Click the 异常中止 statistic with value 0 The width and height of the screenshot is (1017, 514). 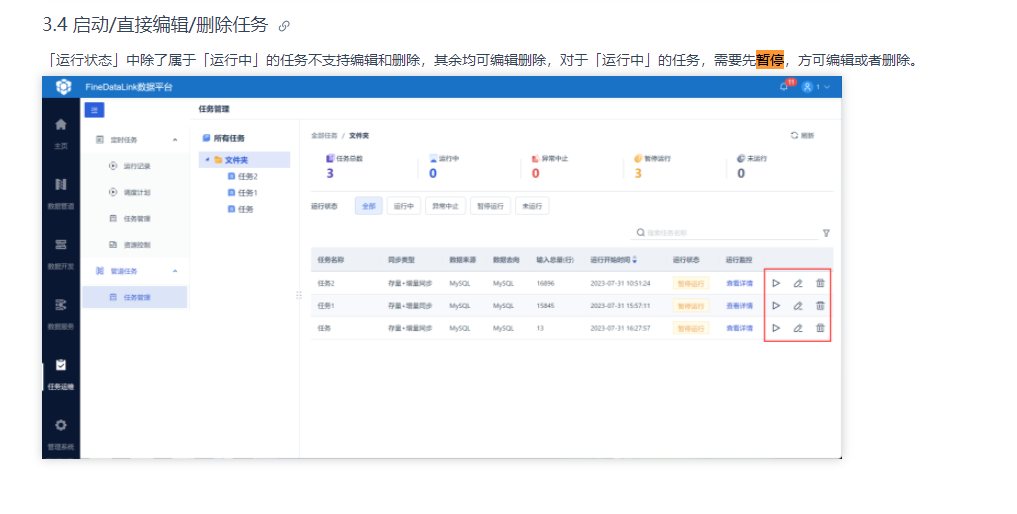point(549,167)
